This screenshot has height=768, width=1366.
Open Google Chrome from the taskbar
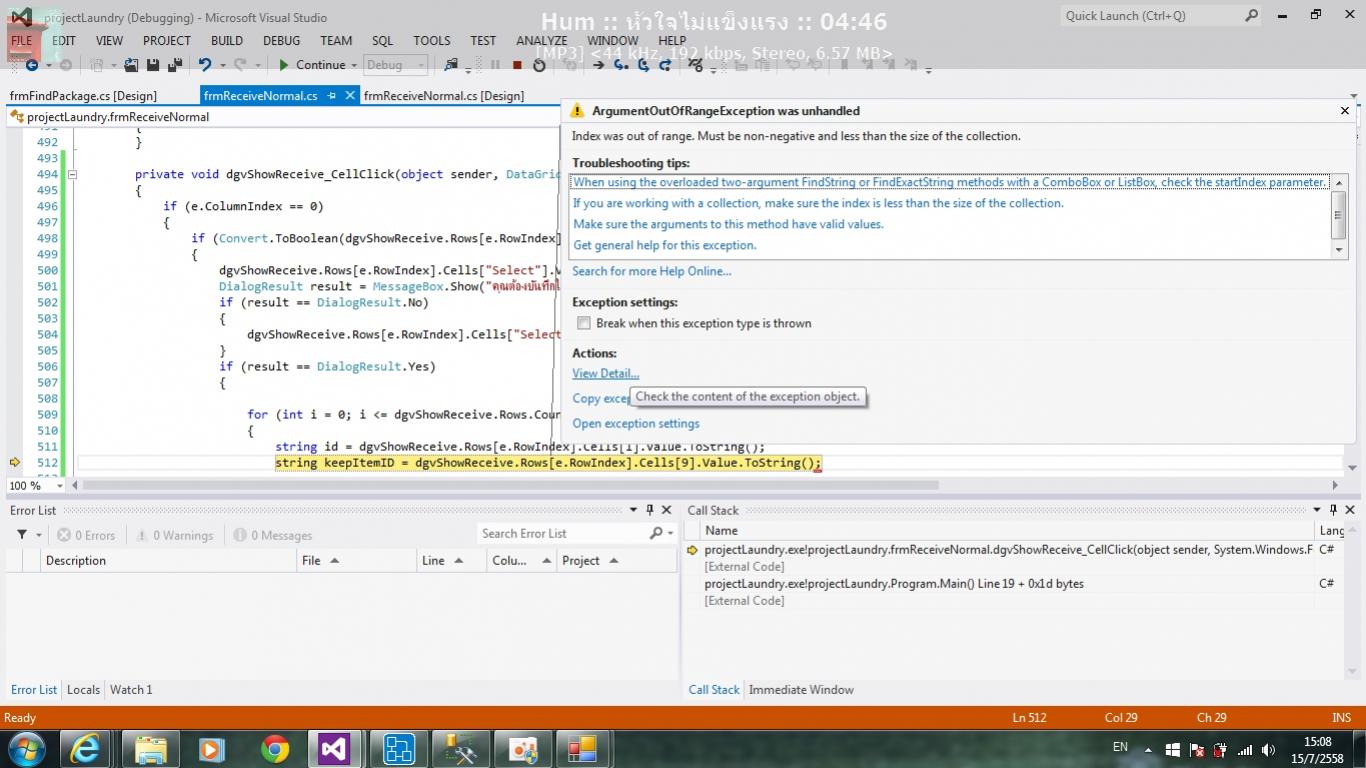pyautogui.click(x=275, y=748)
